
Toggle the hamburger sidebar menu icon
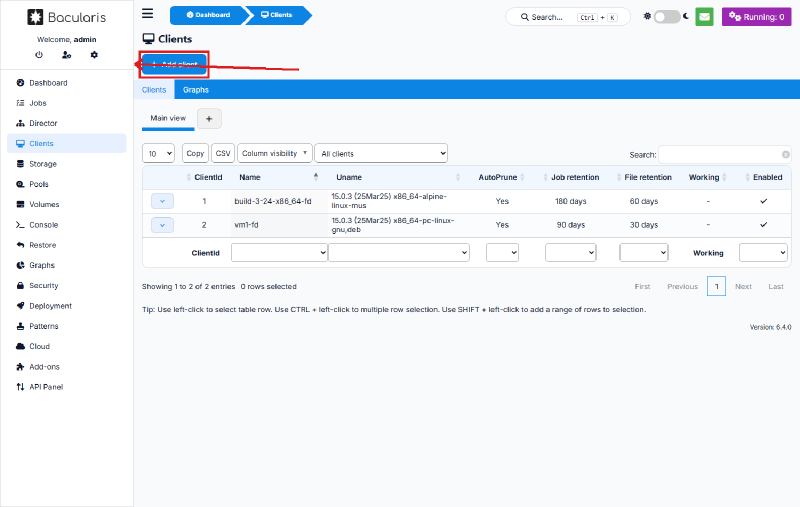click(x=147, y=13)
